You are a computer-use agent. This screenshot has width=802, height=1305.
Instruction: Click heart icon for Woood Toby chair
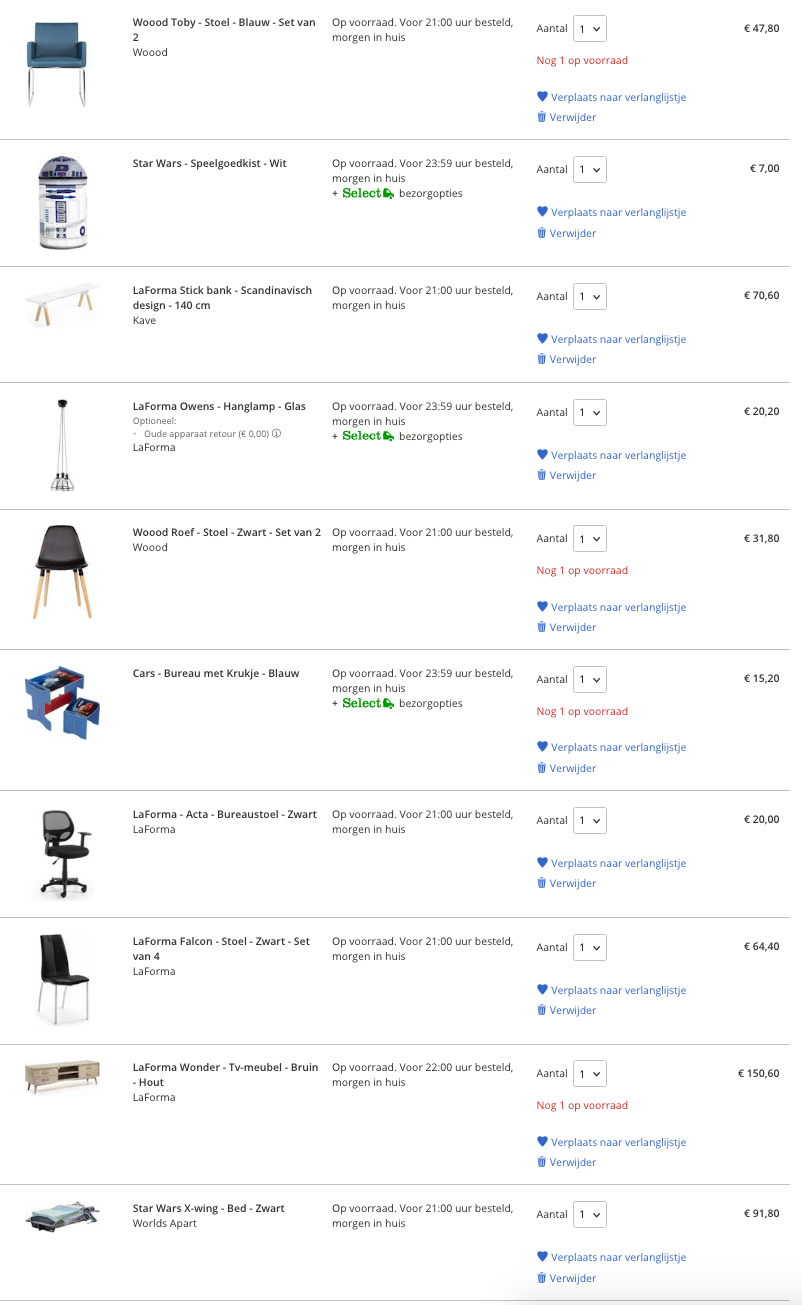[x=543, y=97]
